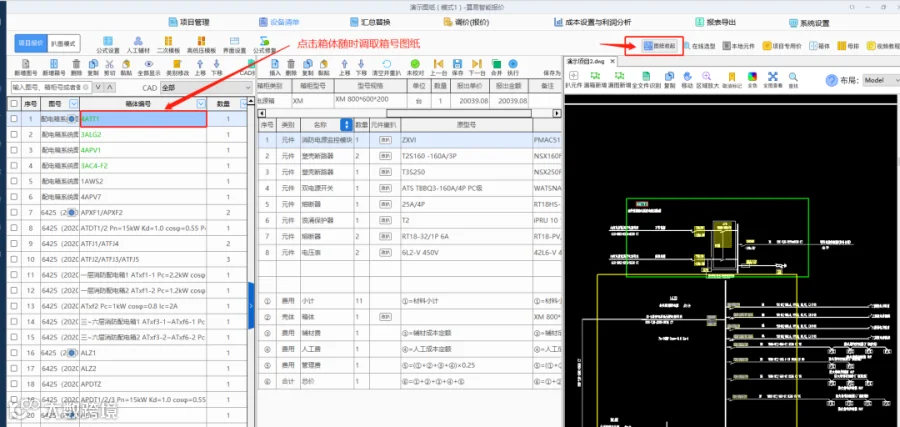This screenshot has height=427, width=900.
Task: Open 成本设置与利润分析 tab
Action: coord(592,22)
